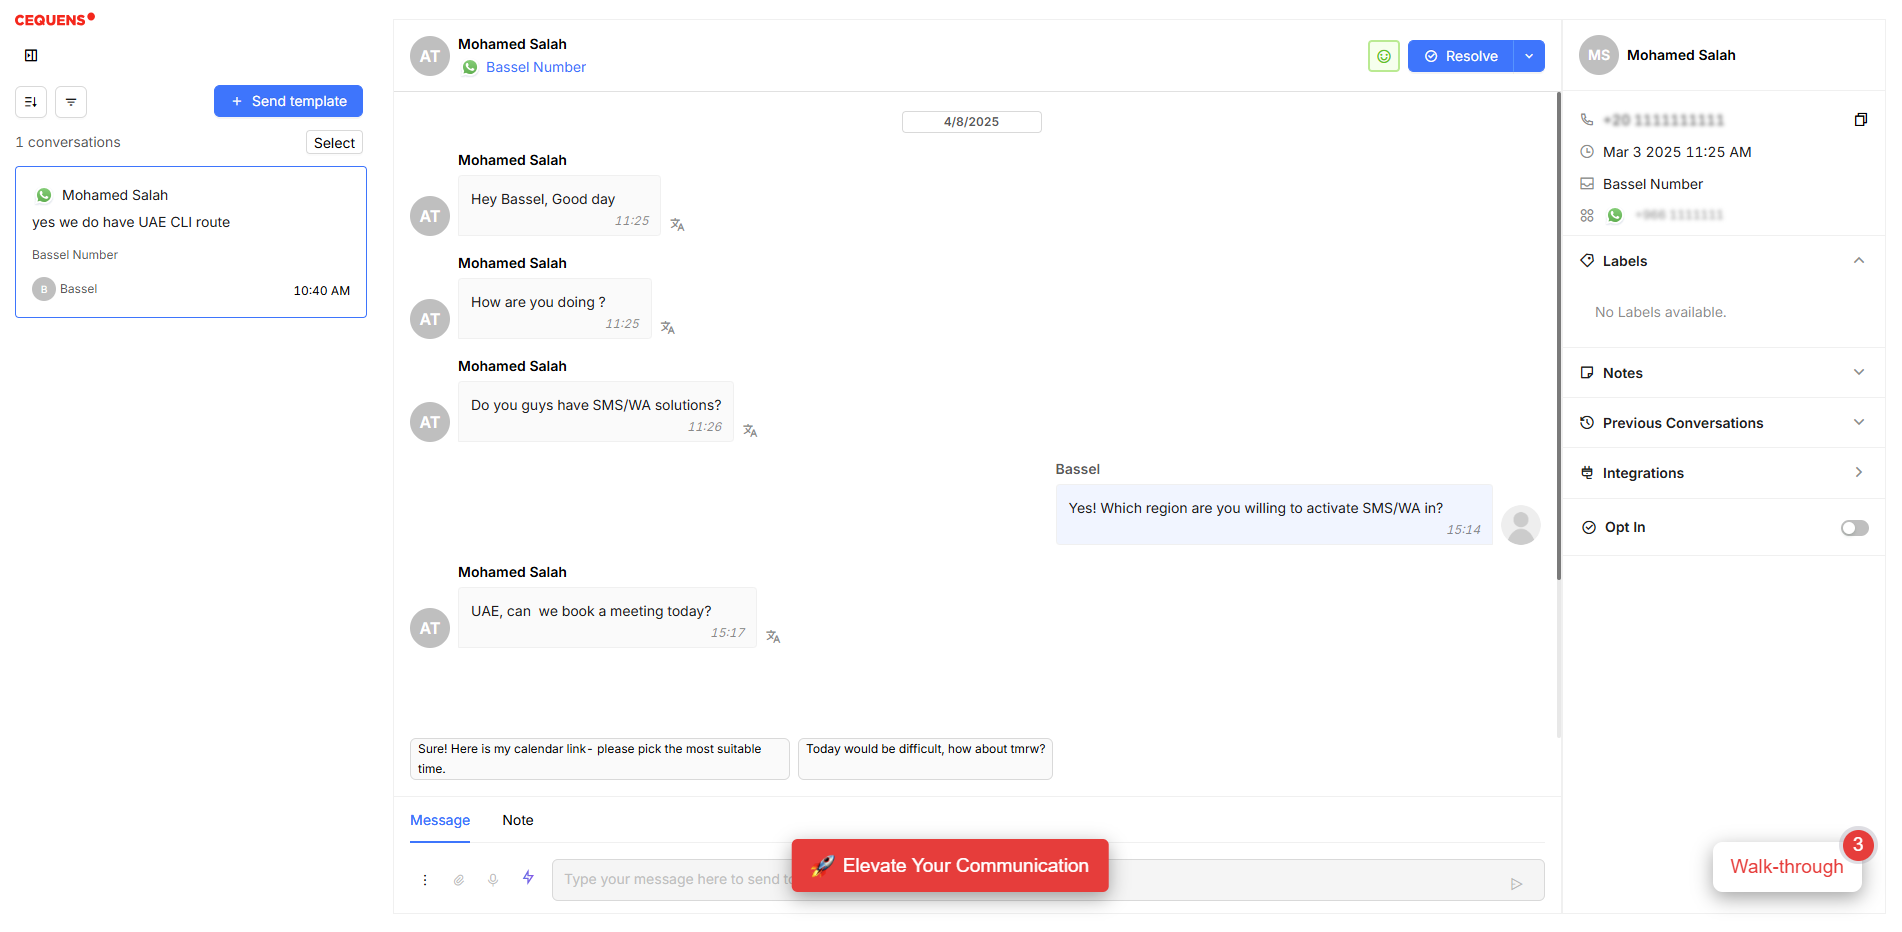Click the green smiley sentiment icon
This screenshot has height=932, width=1902.
[1383, 57]
